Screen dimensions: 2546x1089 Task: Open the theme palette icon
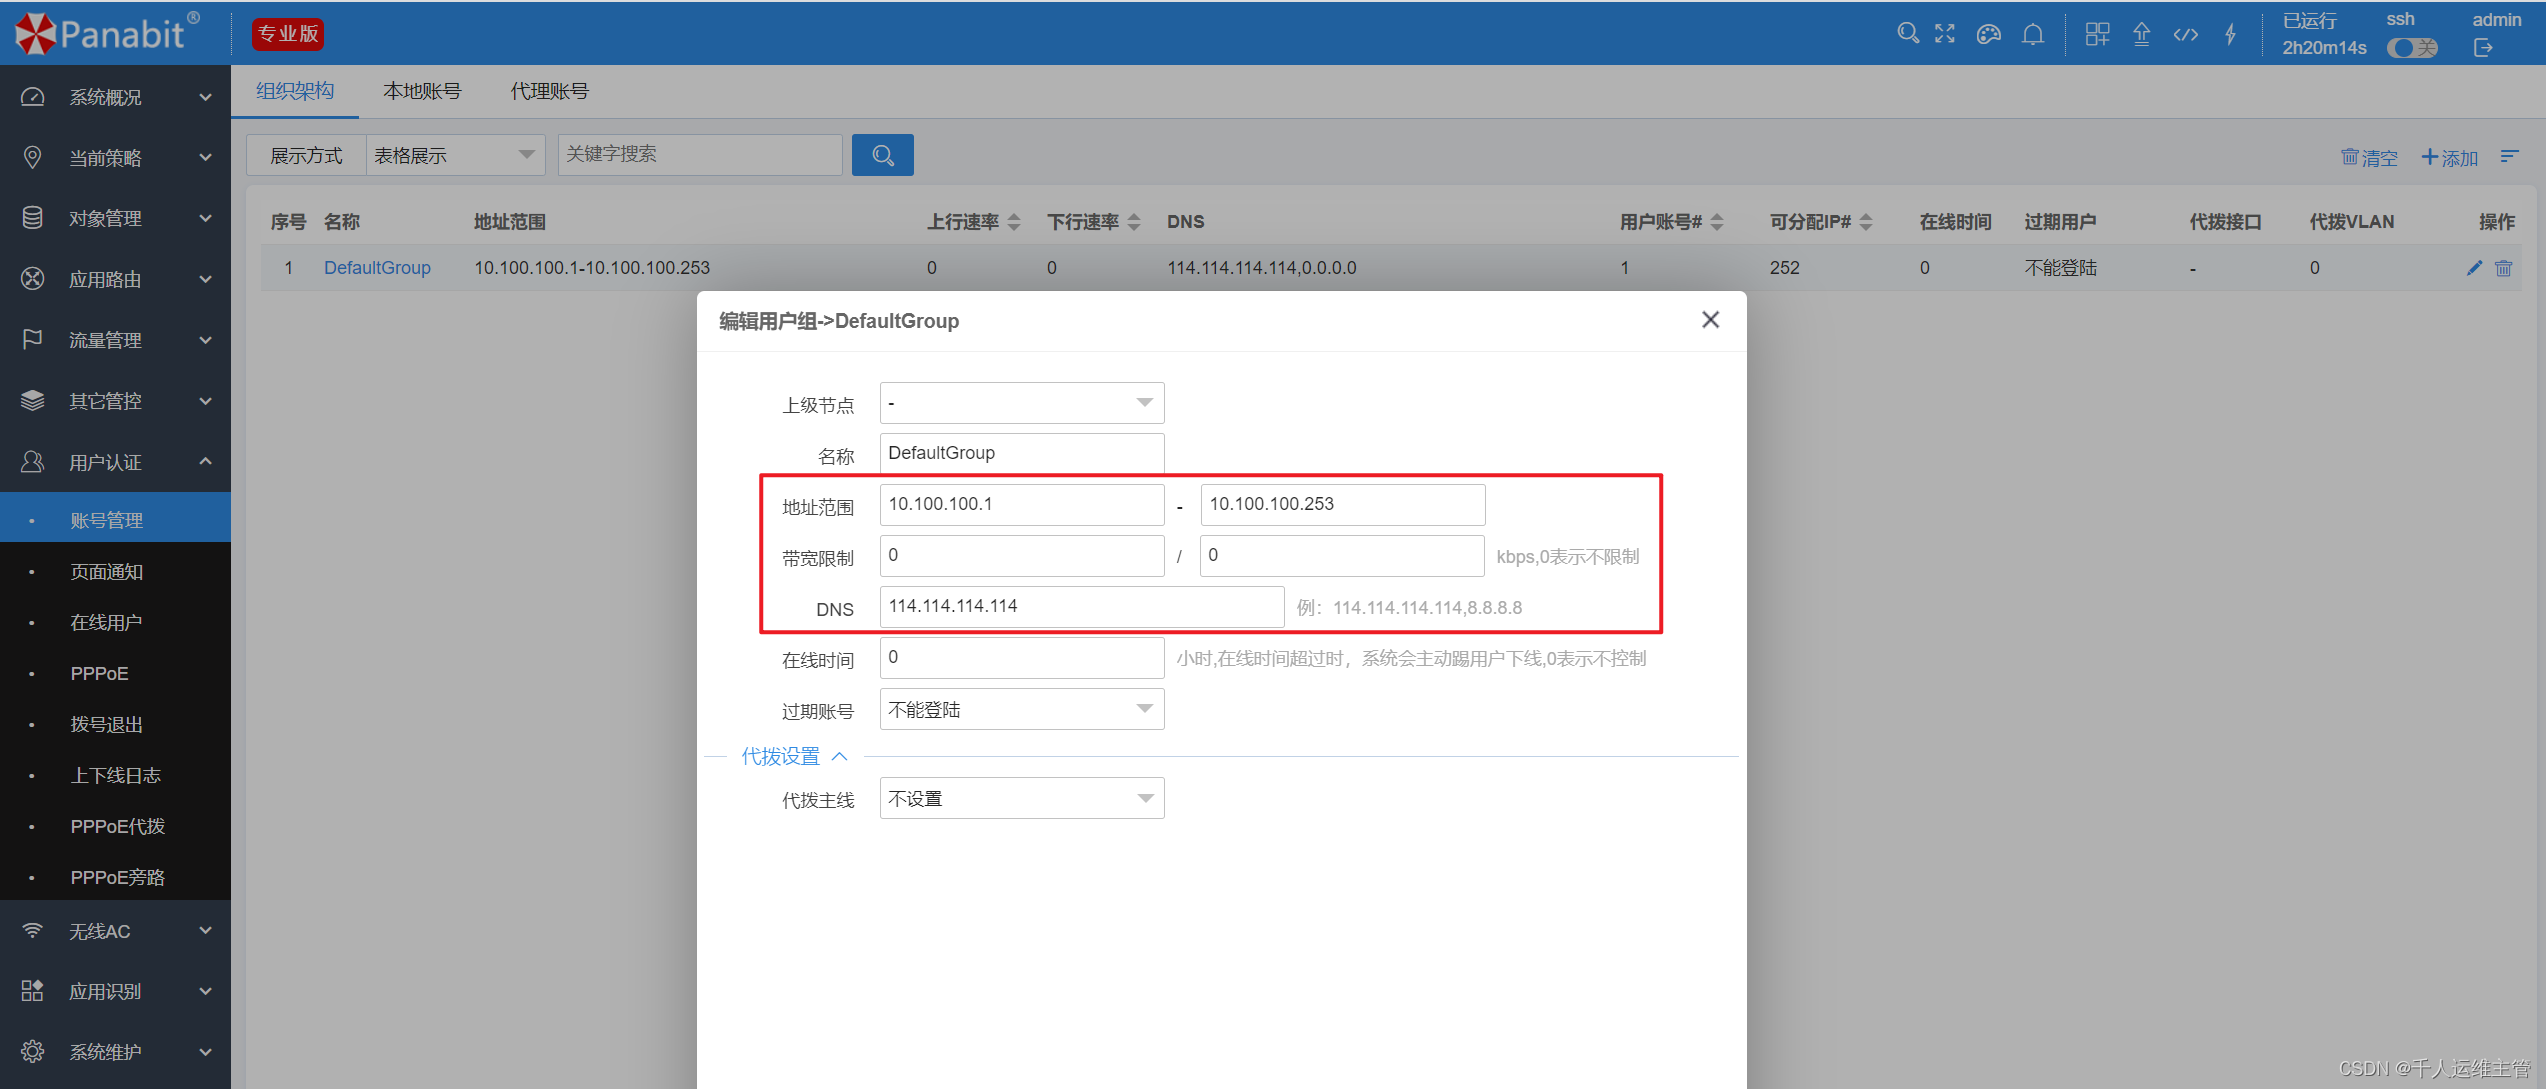(1989, 34)
